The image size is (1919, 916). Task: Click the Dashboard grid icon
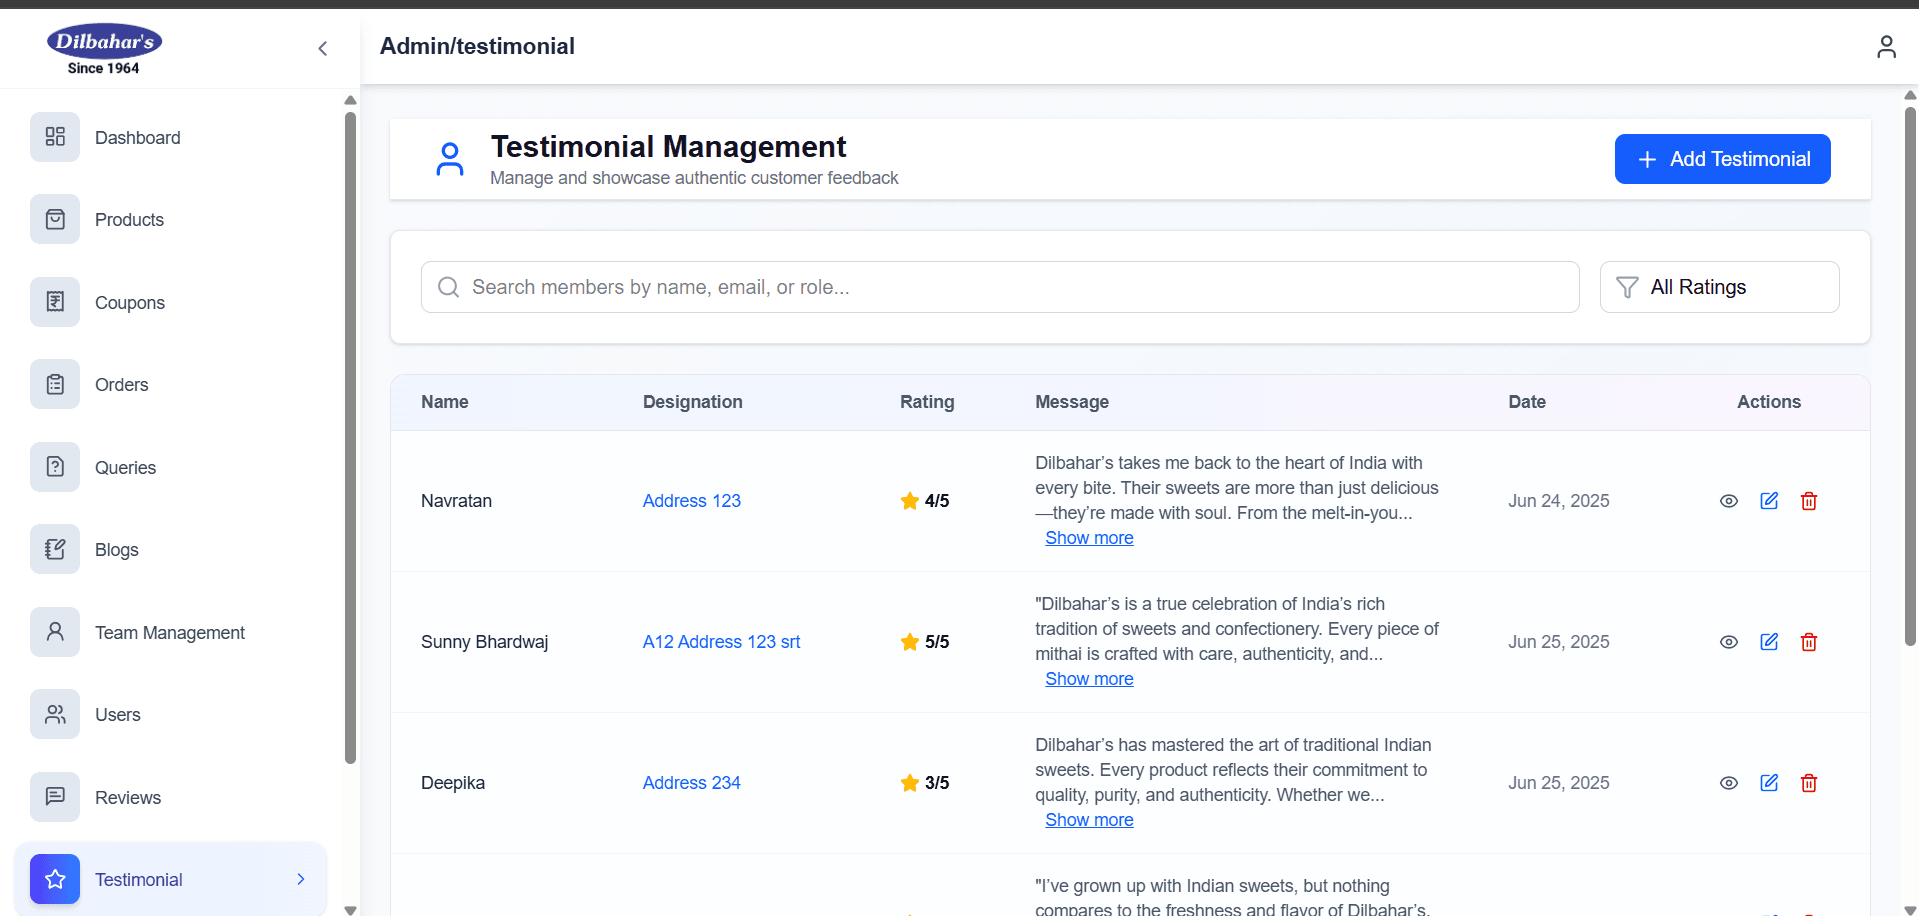(55, 137)
